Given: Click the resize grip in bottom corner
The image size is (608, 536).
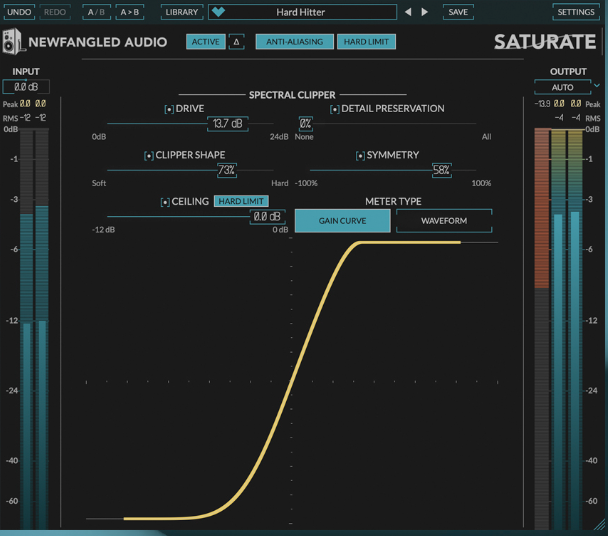Looking at the screenshot, I should [x=599, y=526].
